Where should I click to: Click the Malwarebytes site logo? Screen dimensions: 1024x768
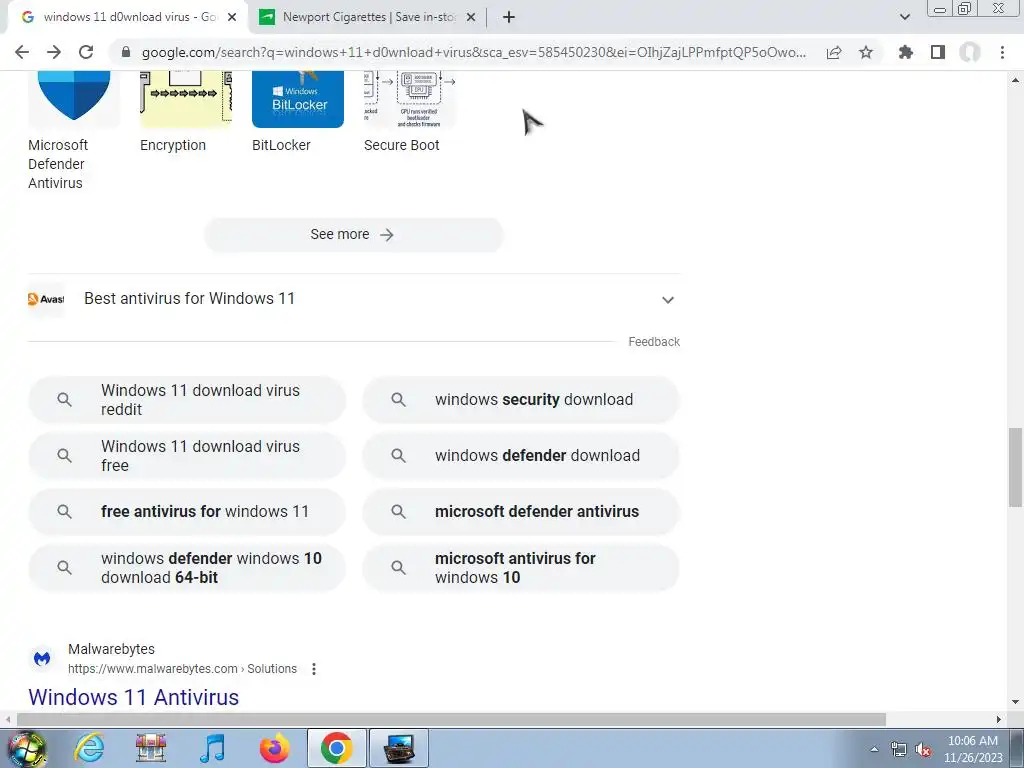pyautogui.click(x=42, y=658)
